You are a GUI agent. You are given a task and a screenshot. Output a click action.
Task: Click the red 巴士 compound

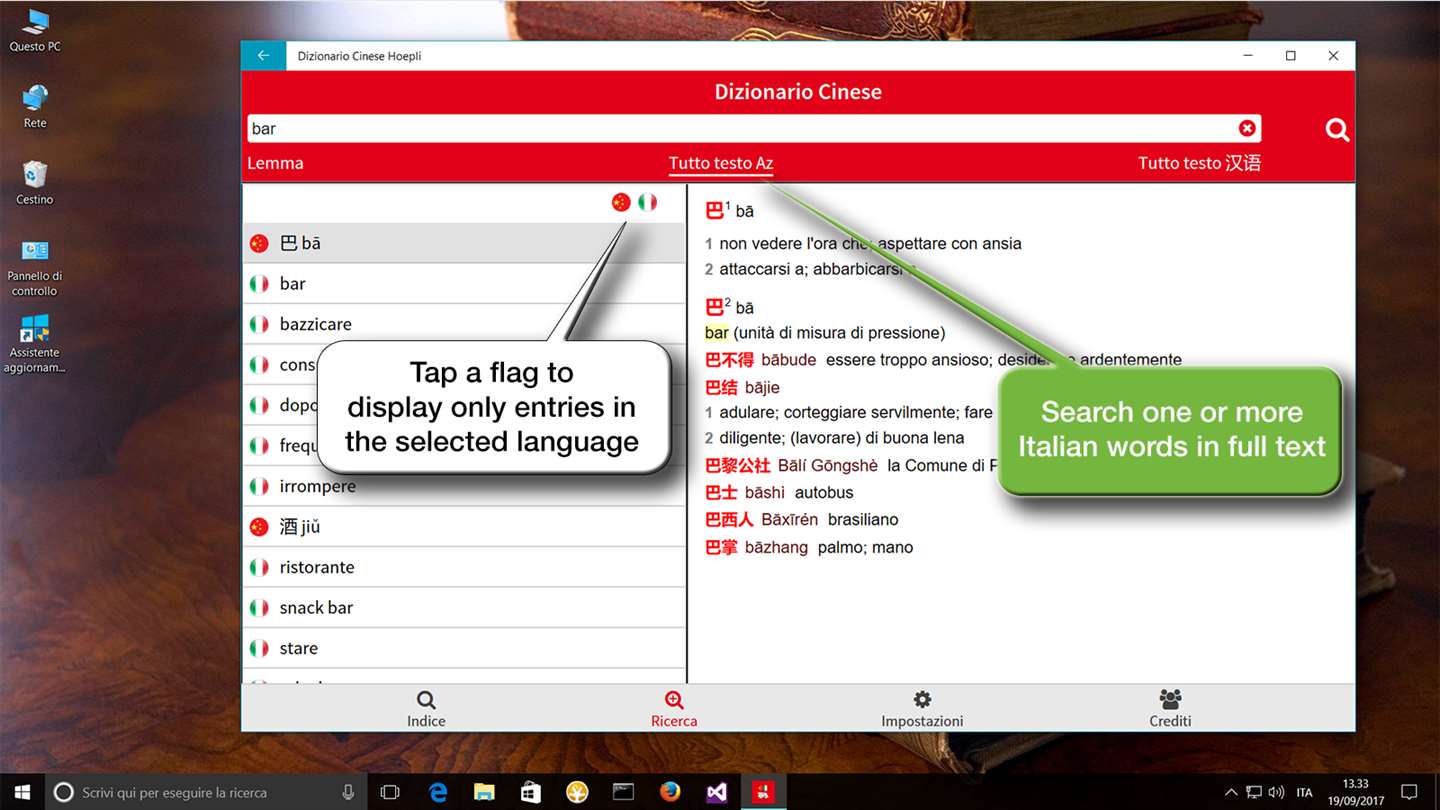(721, 492)
